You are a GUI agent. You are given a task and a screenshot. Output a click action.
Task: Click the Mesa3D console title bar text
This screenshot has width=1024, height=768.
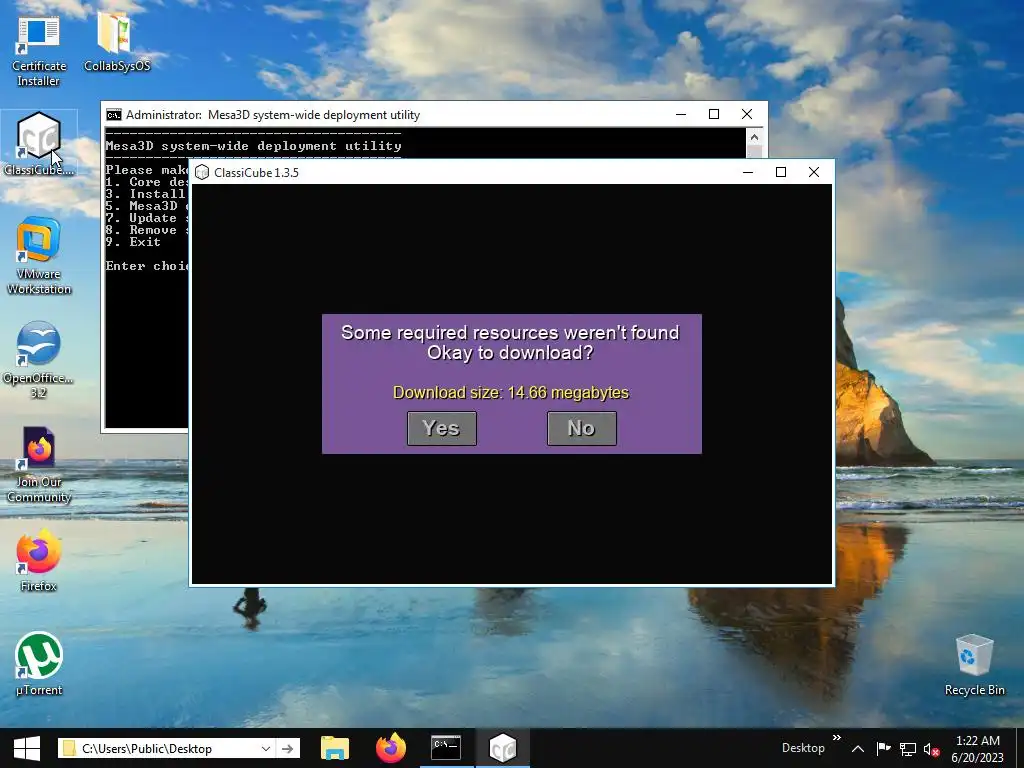[x=273, y=115]
